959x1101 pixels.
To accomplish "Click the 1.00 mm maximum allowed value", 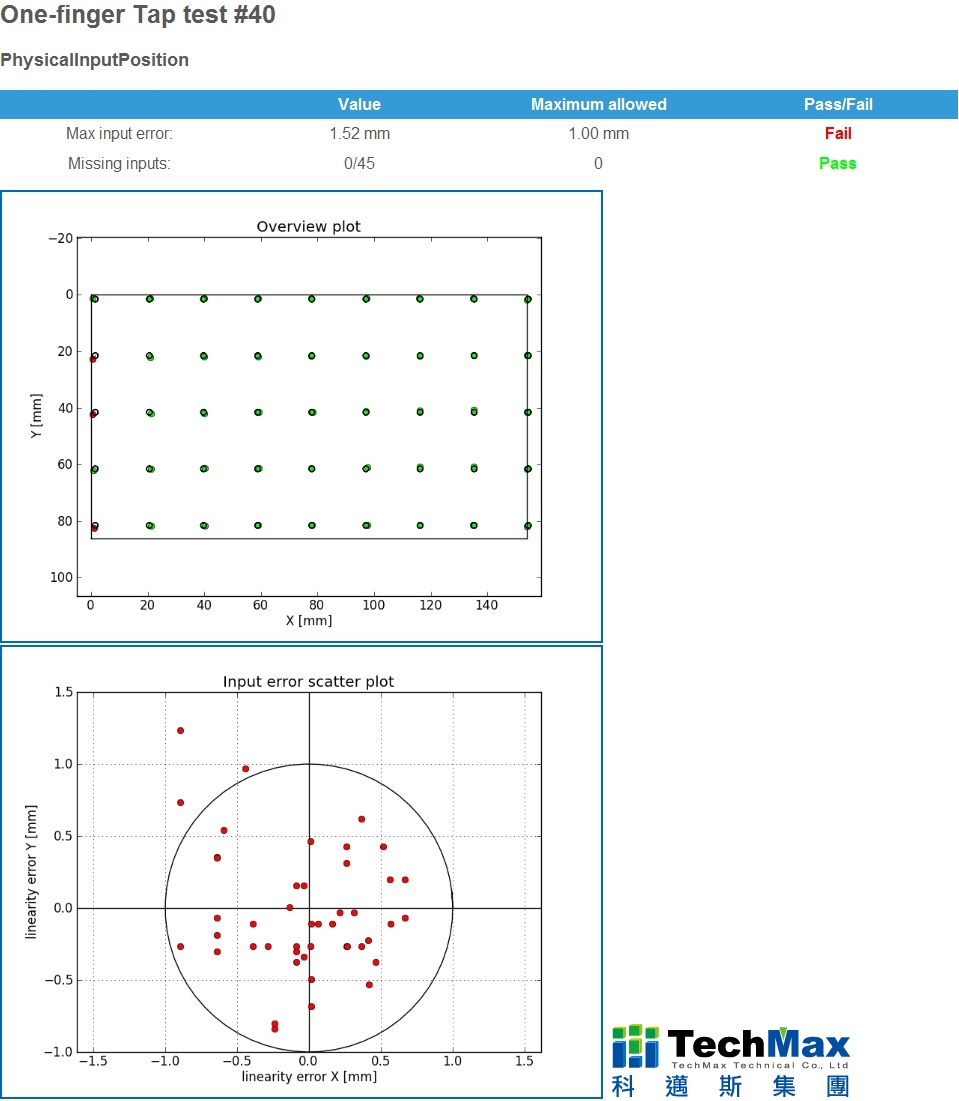I will [x=598, y=133].
